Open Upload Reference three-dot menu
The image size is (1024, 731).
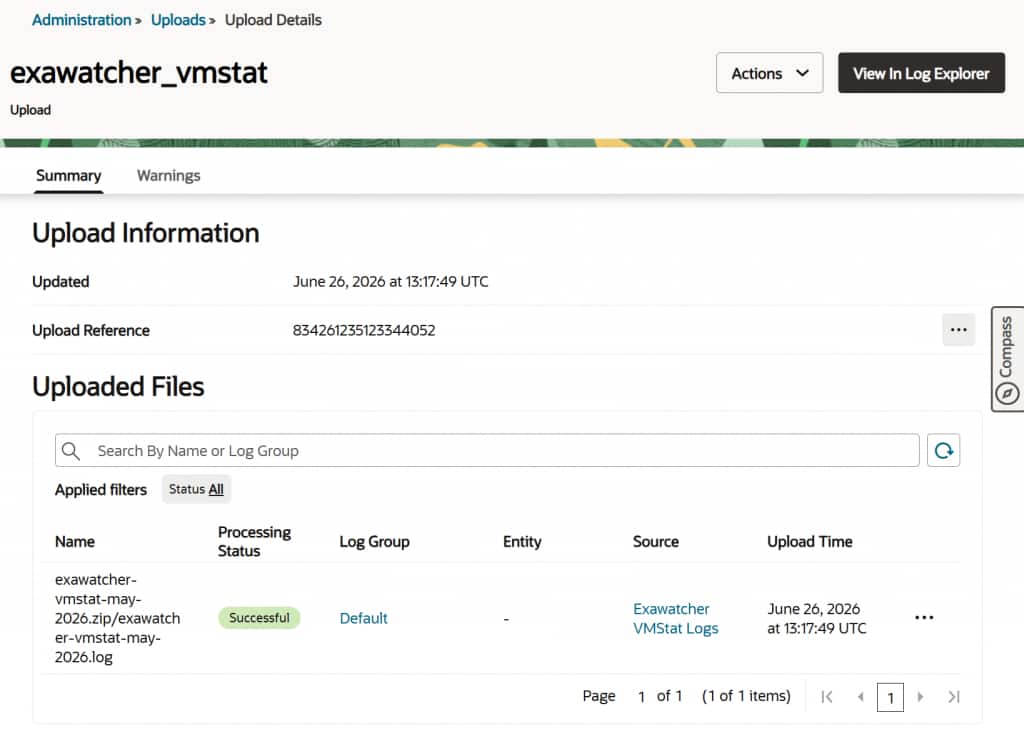958,330
